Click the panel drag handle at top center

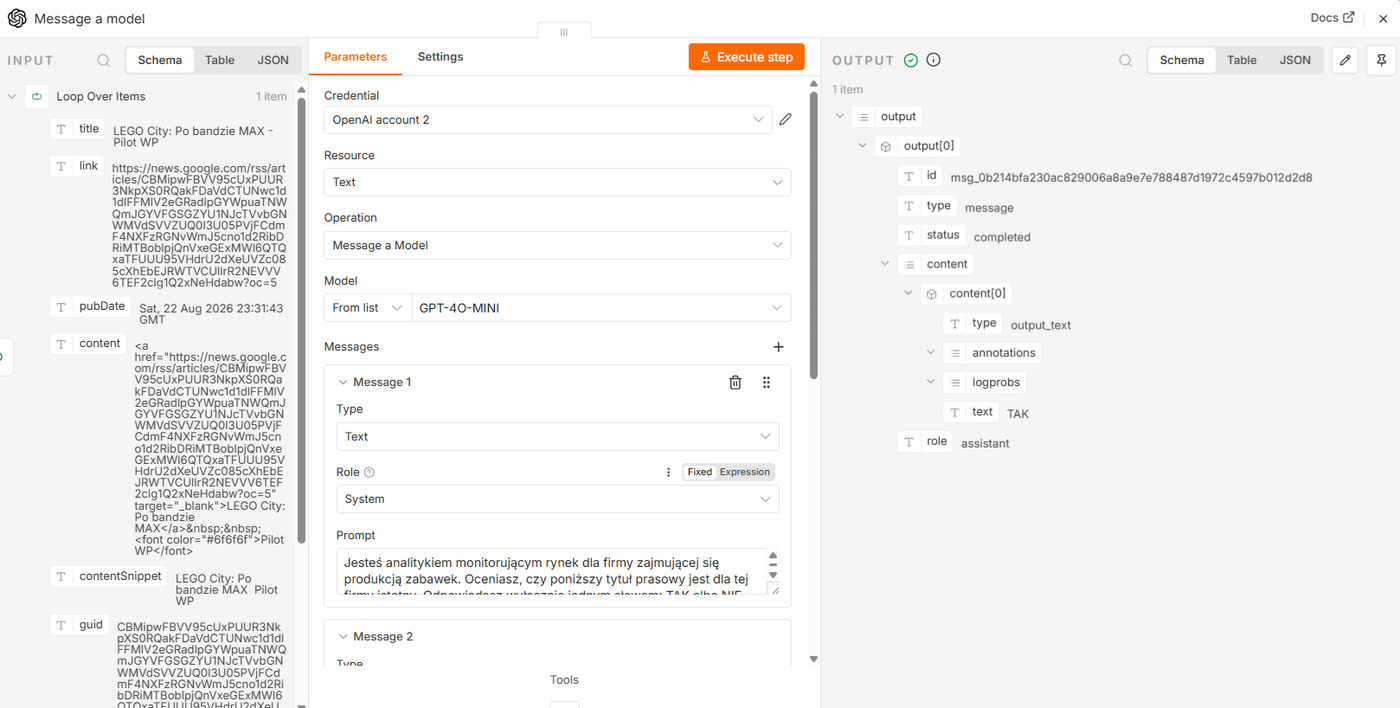pyautogui.click(x=564, y=32)
